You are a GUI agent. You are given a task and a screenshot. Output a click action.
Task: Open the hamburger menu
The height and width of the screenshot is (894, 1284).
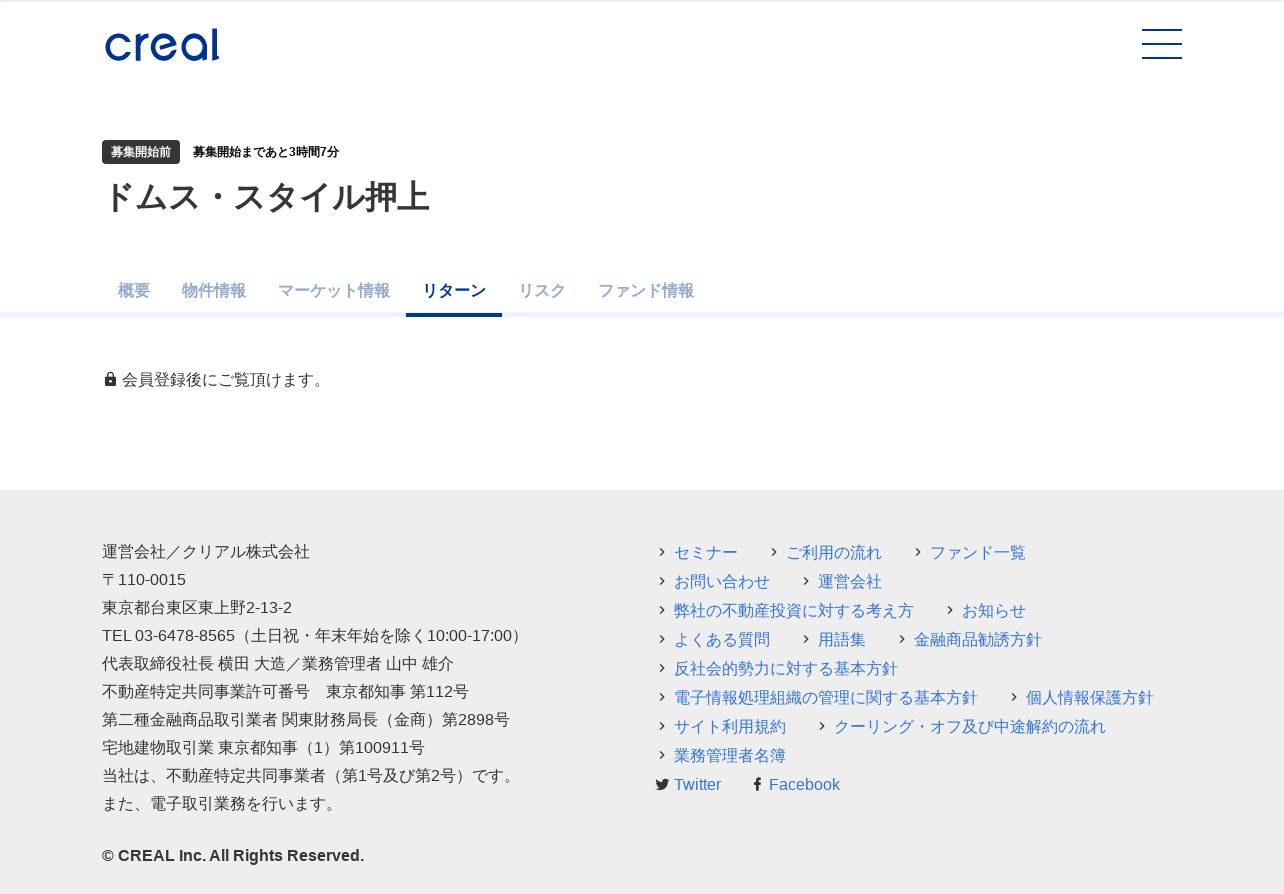(x=1162, y=44)
